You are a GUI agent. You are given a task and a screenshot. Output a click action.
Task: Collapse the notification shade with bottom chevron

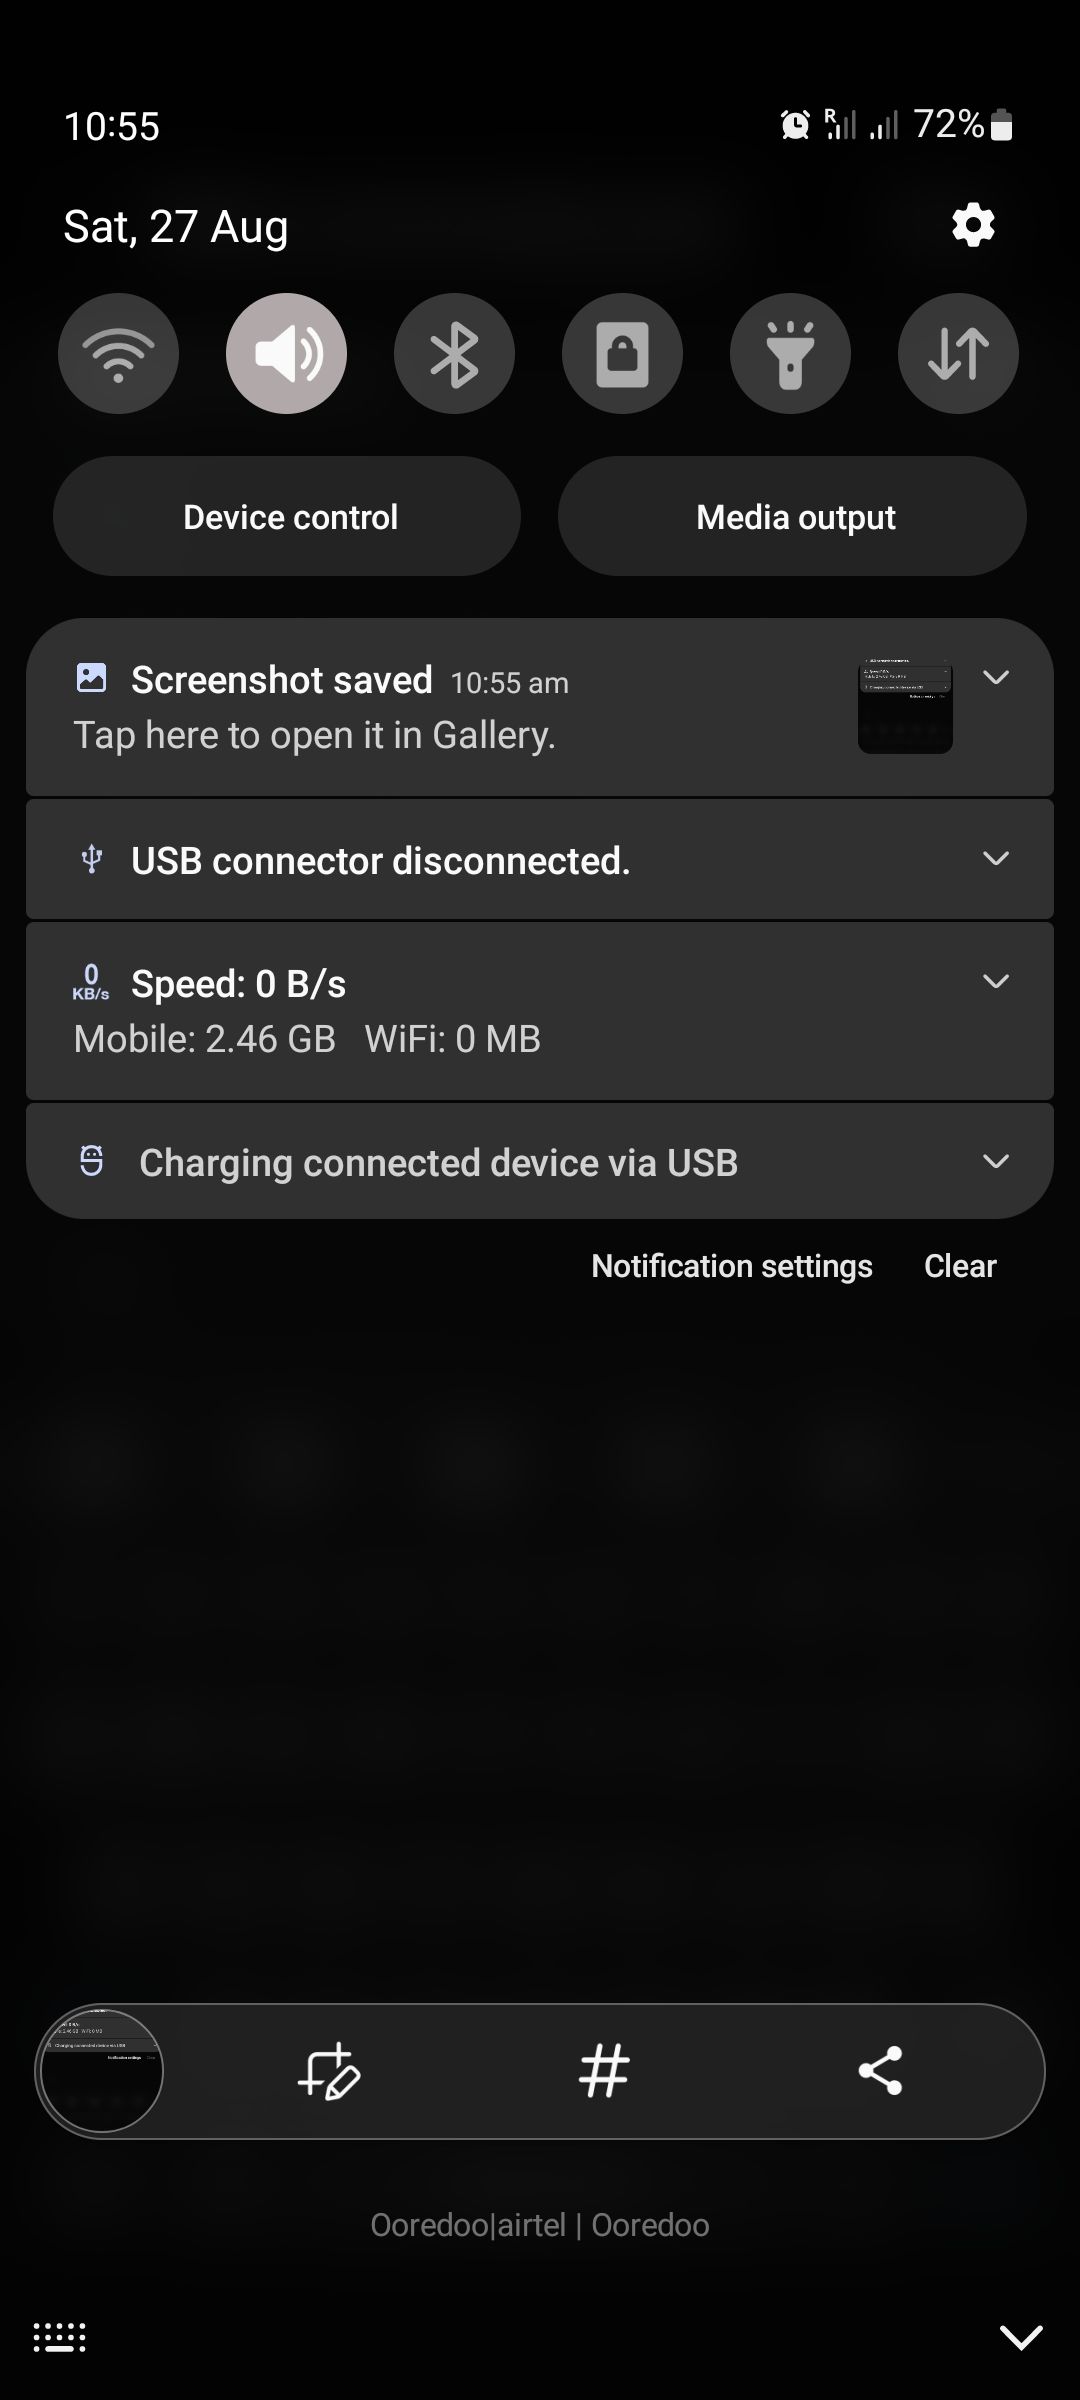(x=1021, y=2337)
